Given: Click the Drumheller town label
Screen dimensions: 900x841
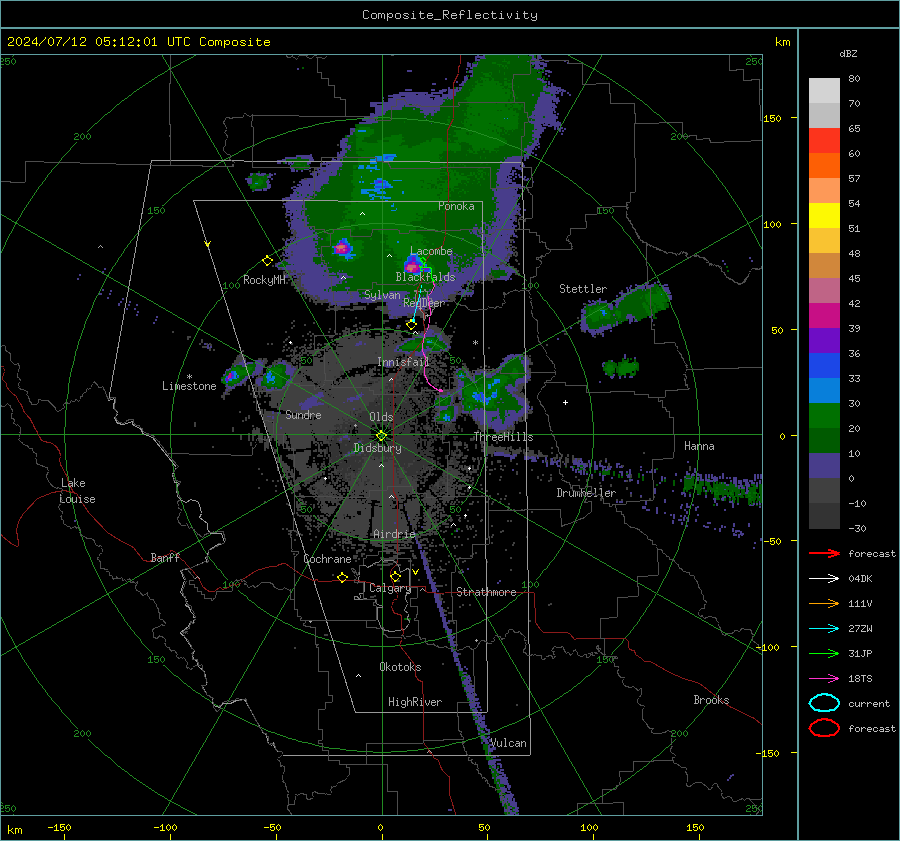Looking at the screenshot, I should point(586,493).
